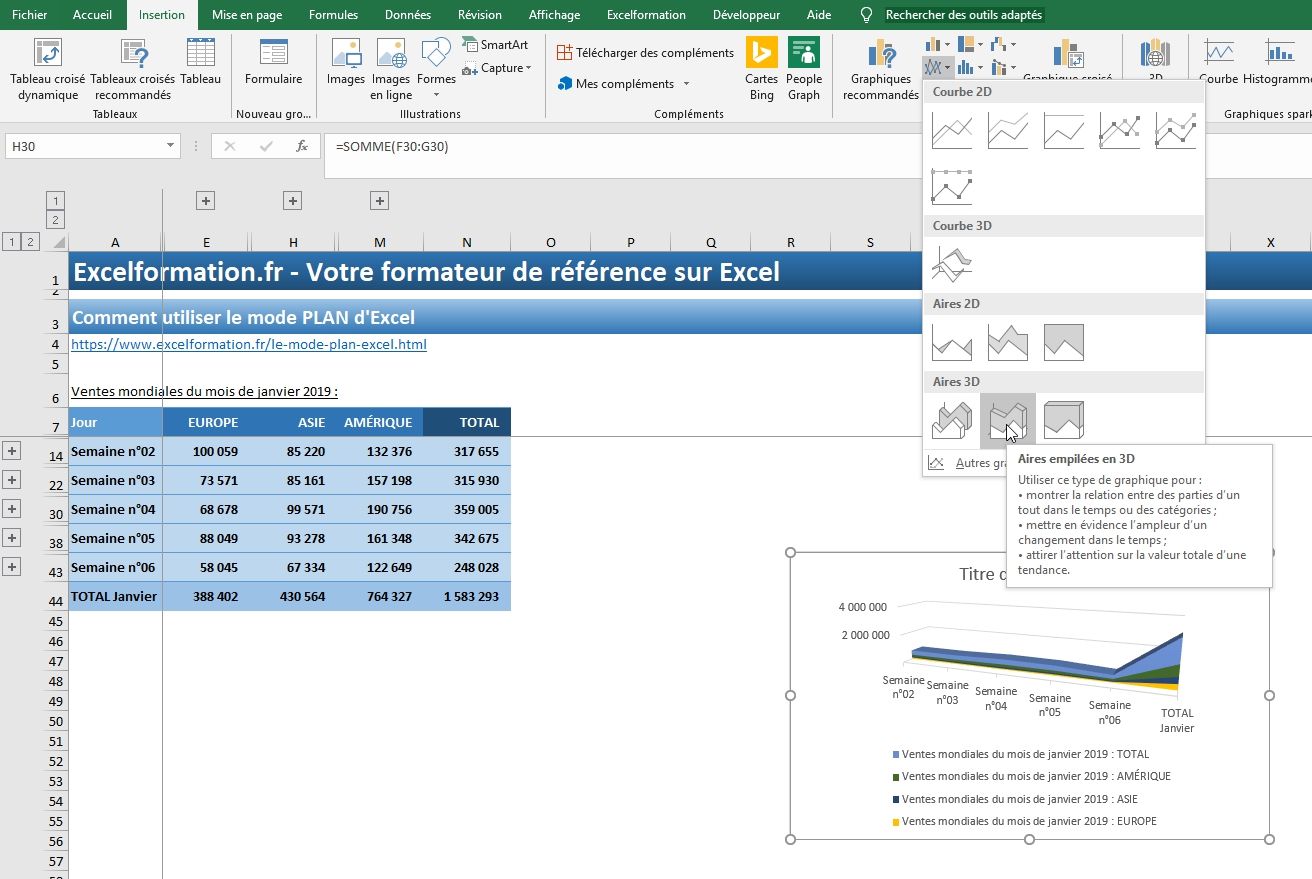Expand the Capture dropdown menu
The image size is (1312, 879).
pyautogui.click(x=505, y=68)
